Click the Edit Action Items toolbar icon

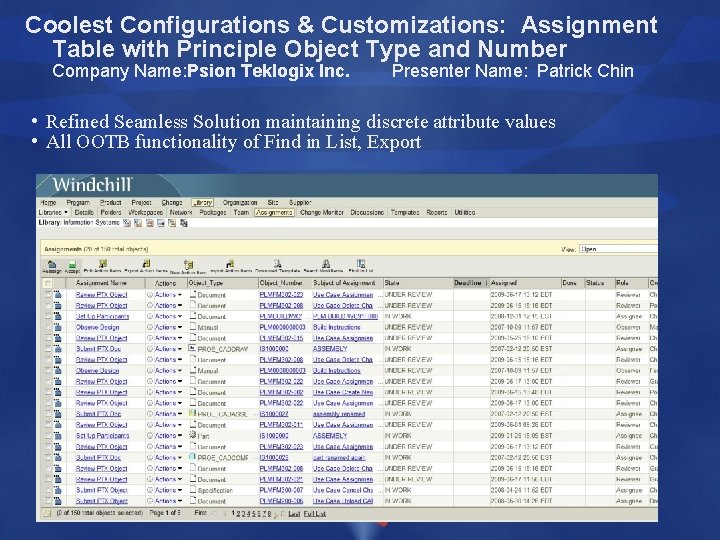(103, 264)
